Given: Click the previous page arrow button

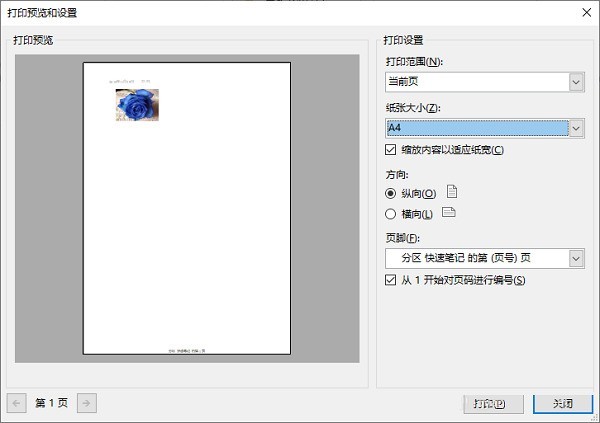Looking at the screenshot, I should (x=16, y=403).
